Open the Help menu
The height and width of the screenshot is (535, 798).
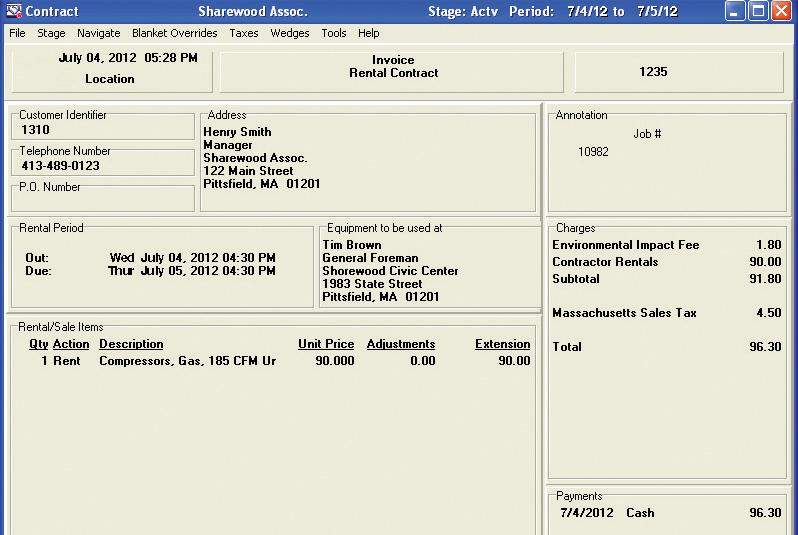(368, 33)
